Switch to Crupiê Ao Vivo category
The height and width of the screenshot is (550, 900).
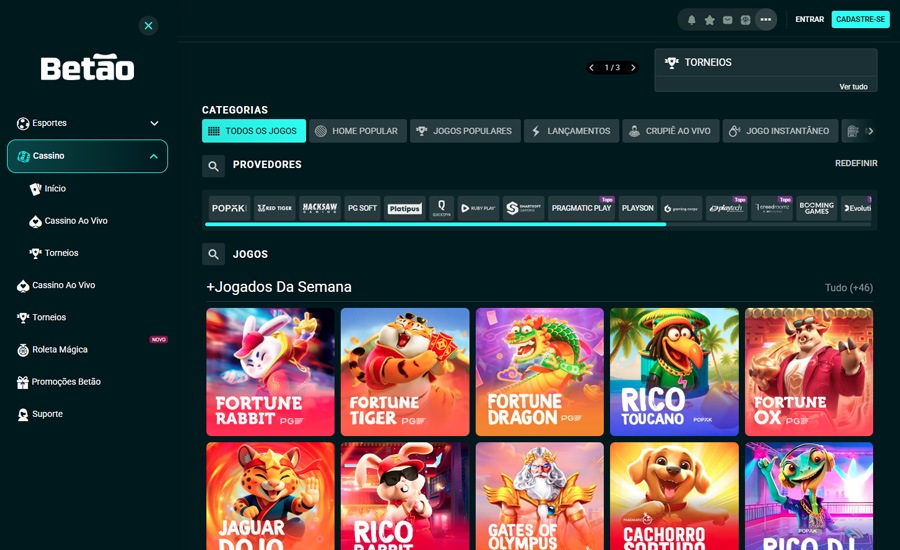(669, 131)
